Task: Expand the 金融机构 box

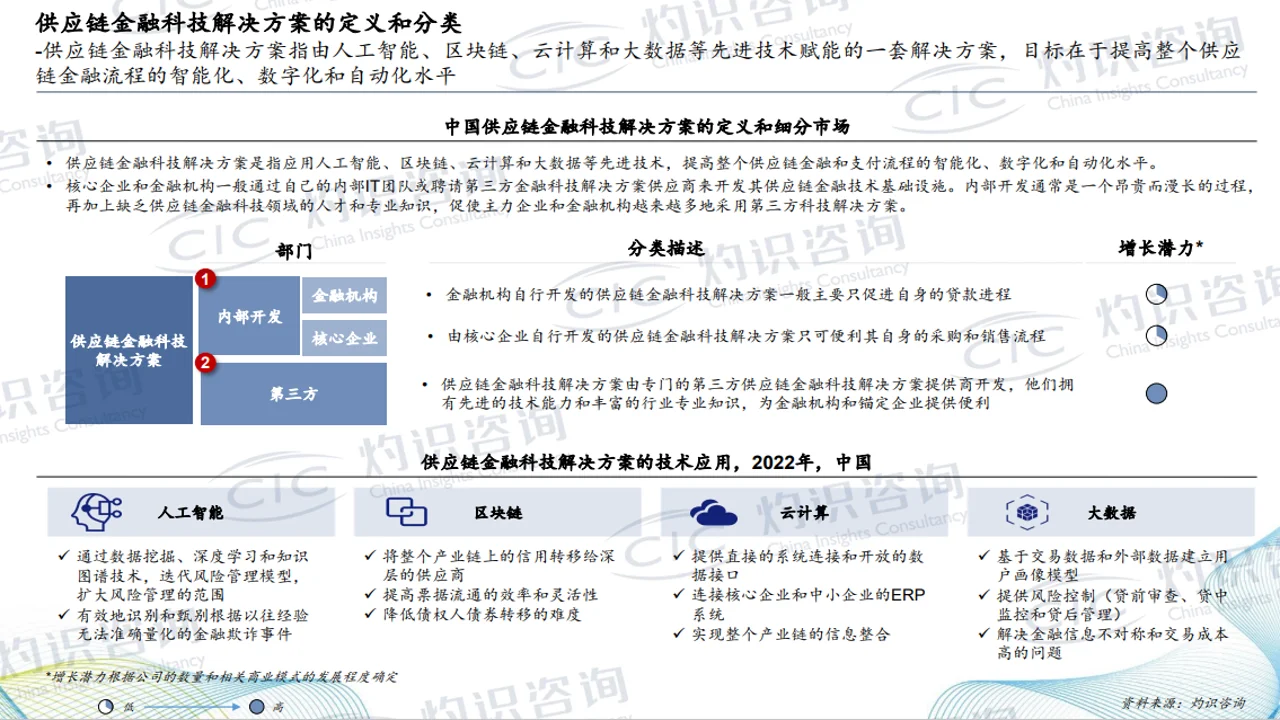Action: 344,295
